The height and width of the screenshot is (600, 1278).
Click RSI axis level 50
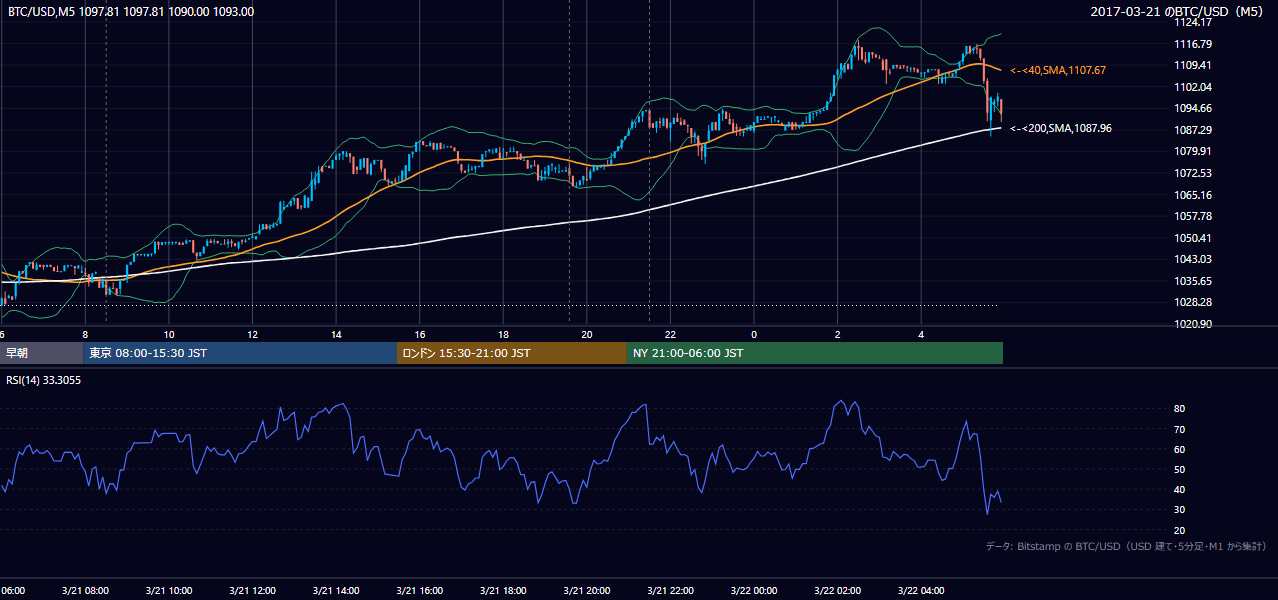click(x=1180, y=469)
